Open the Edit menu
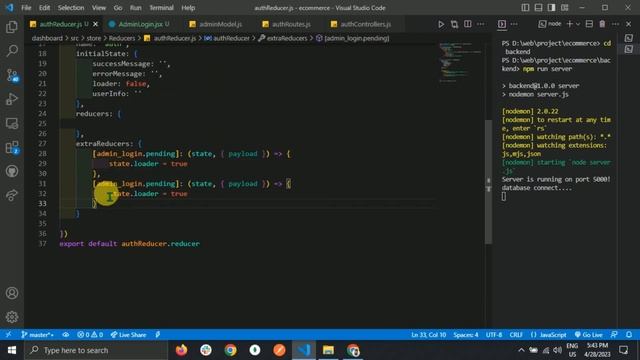This screenshot has height=360, width=640. (x=44, y=8)
